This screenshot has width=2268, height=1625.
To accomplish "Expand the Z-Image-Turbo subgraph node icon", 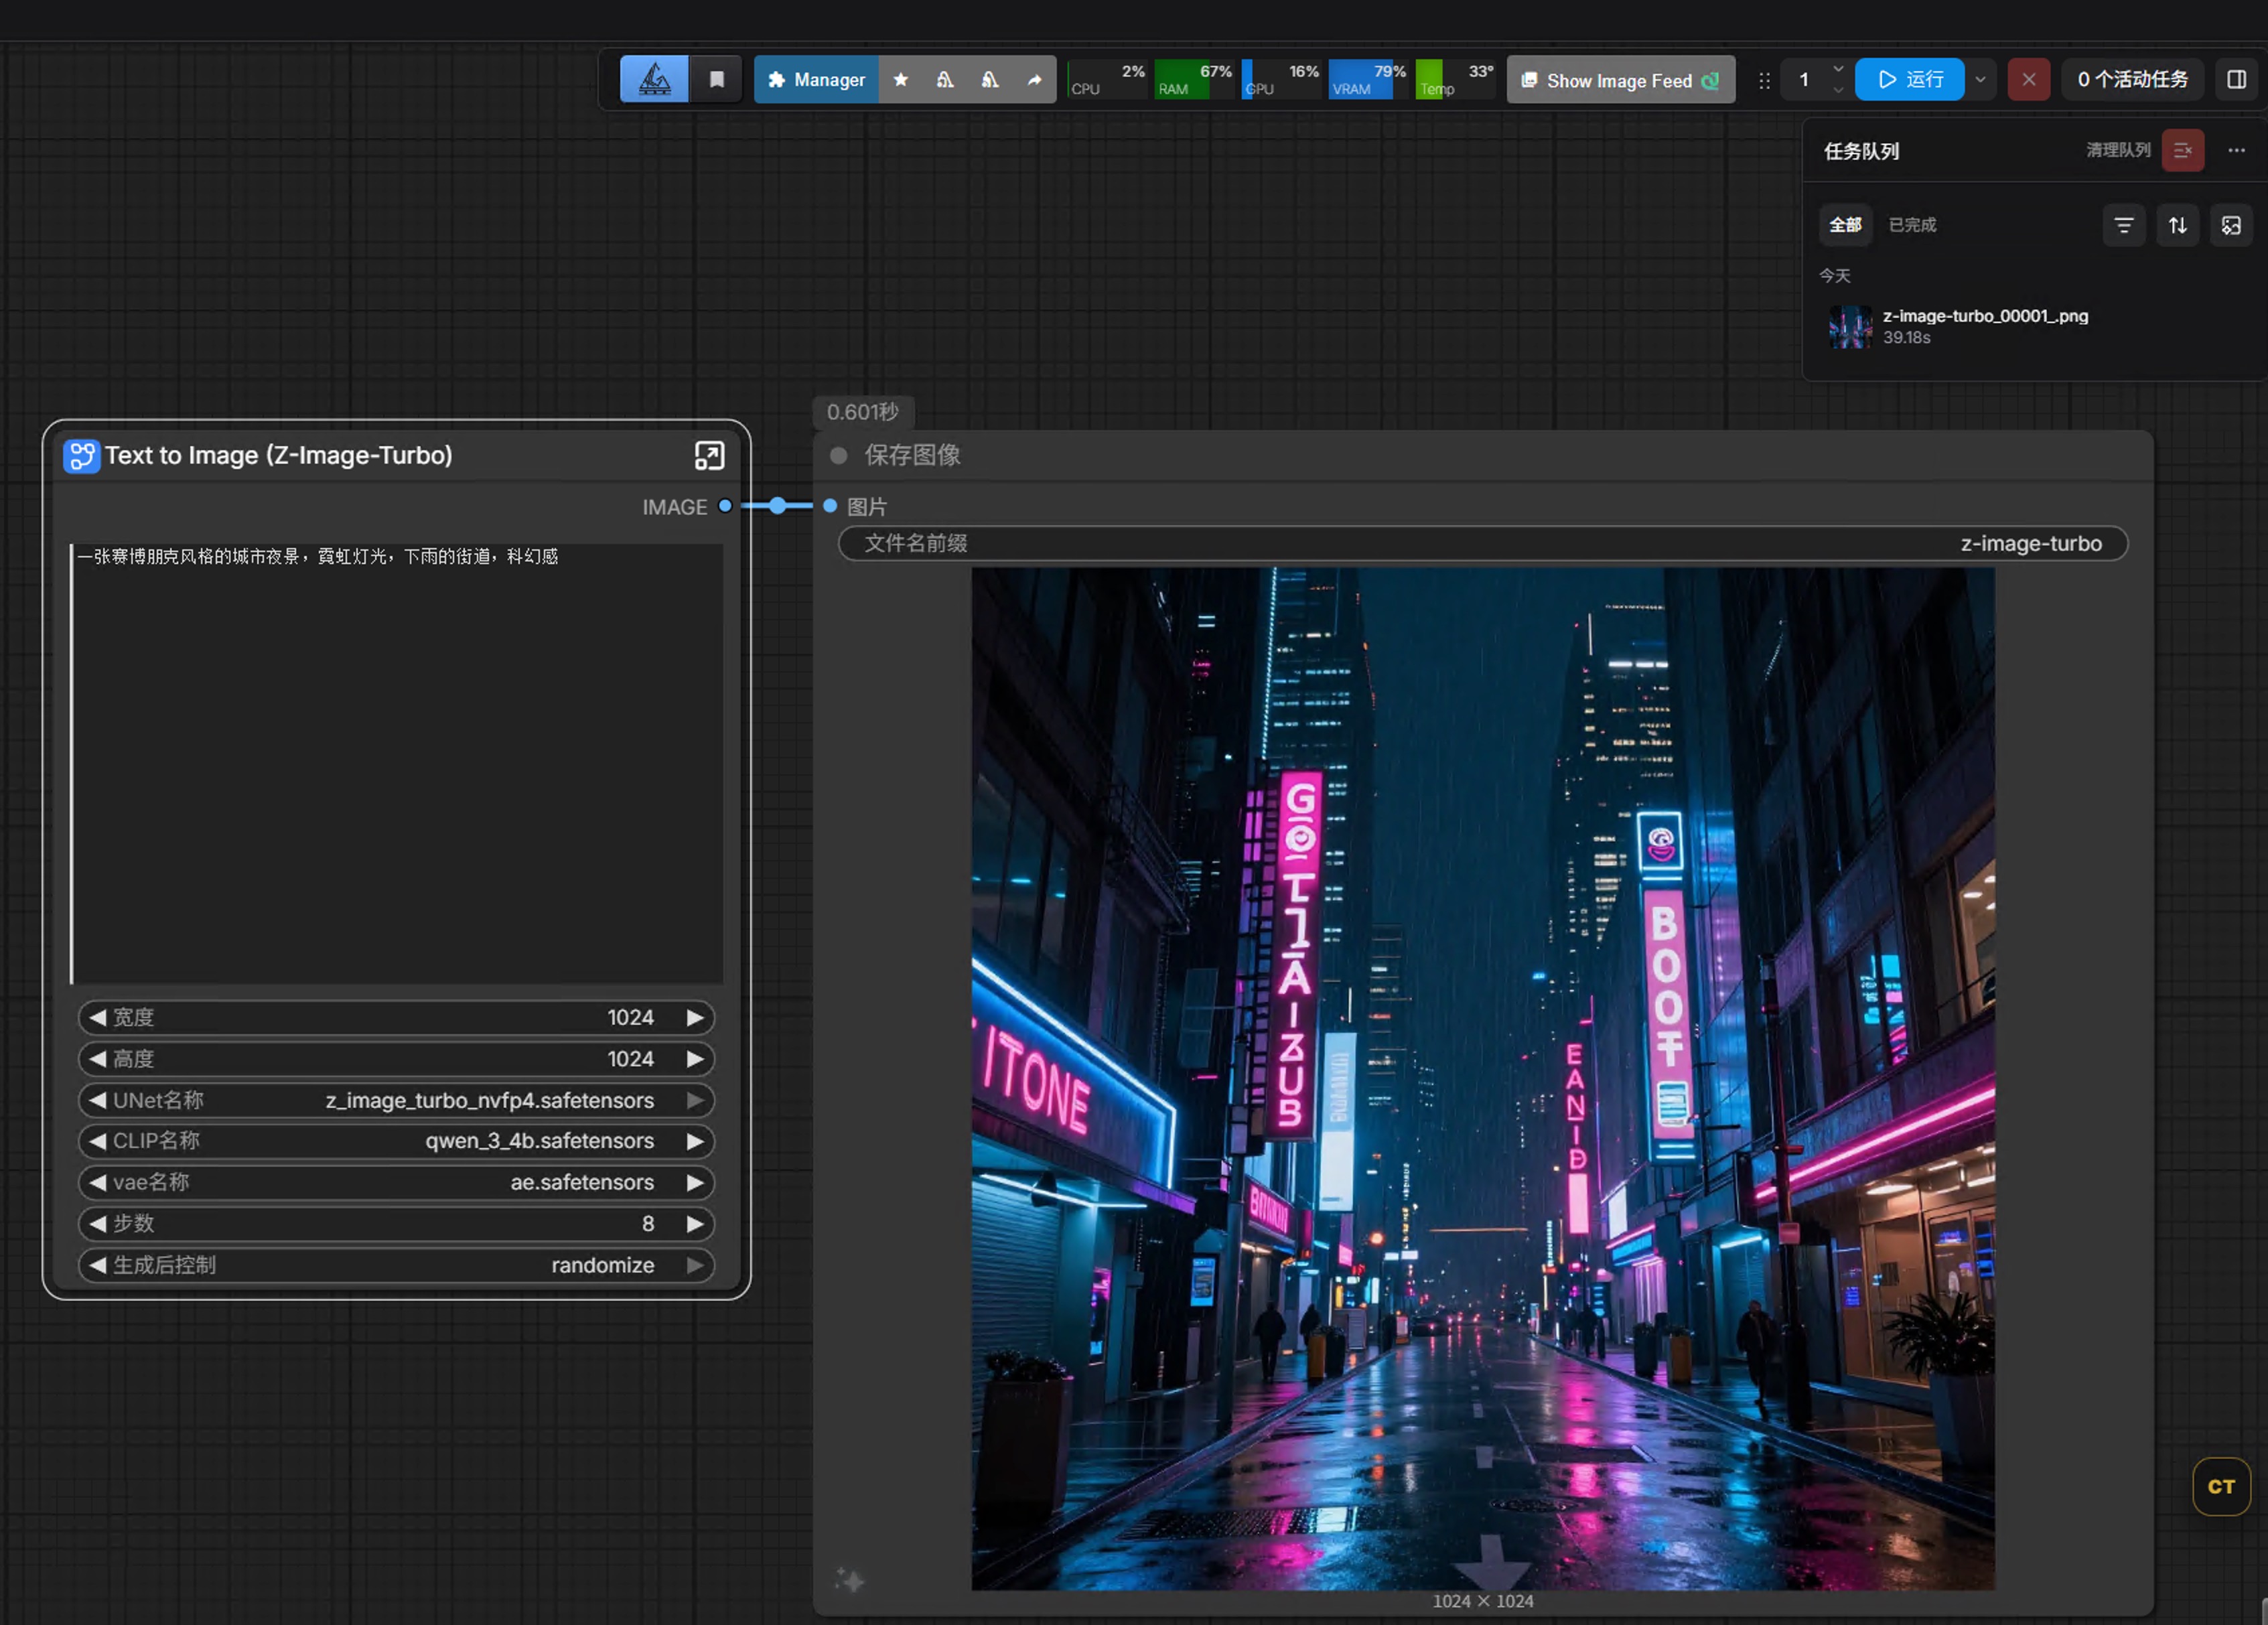I will coord(708,456).
